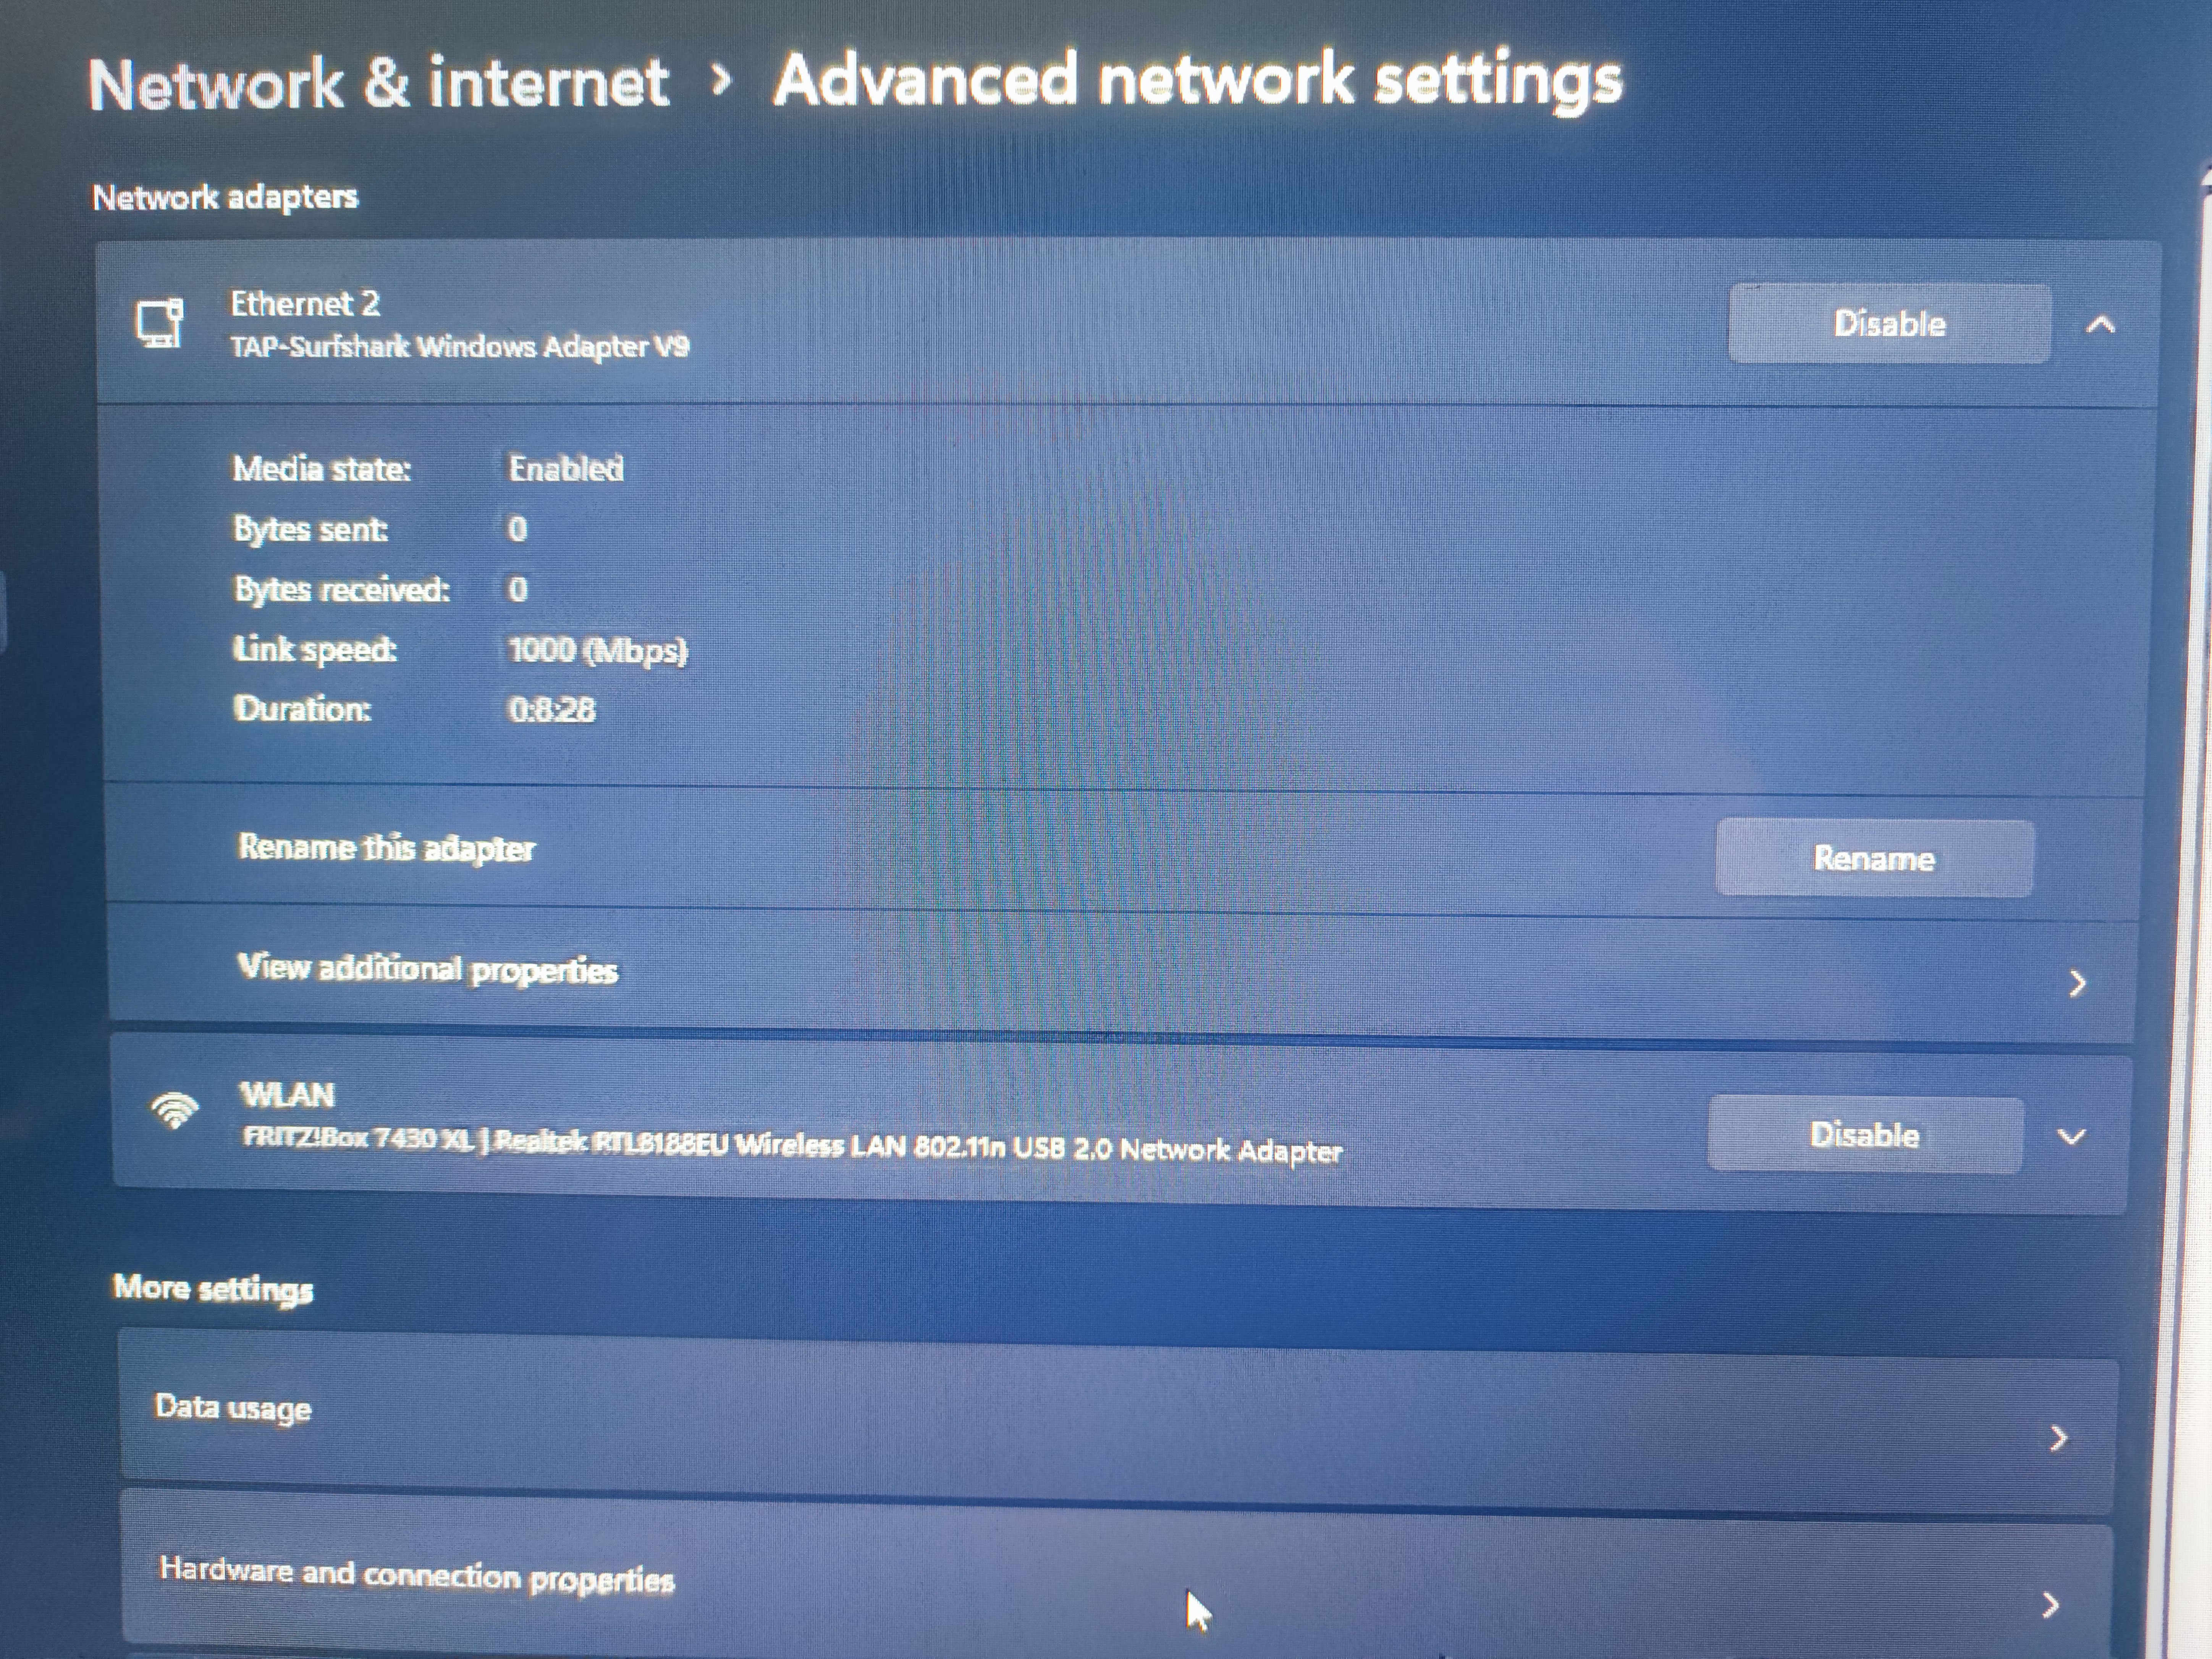Viewport: 2212px width, 1659px height.
Task: Expand the WLAN adapter details chevron
Action: (x=2072, y=1137)
